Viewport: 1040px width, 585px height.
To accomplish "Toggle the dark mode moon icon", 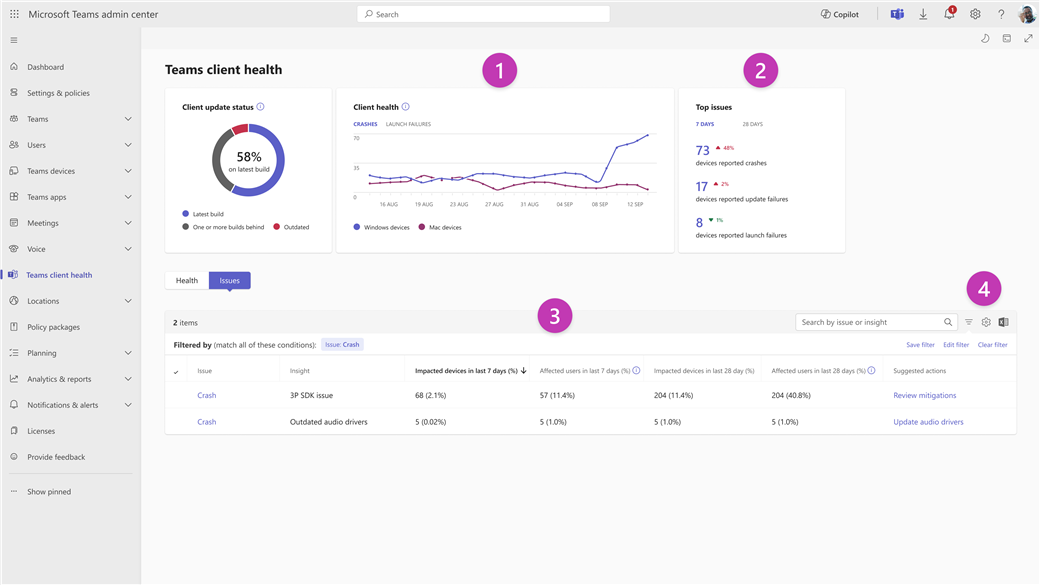I will [985, 38].
